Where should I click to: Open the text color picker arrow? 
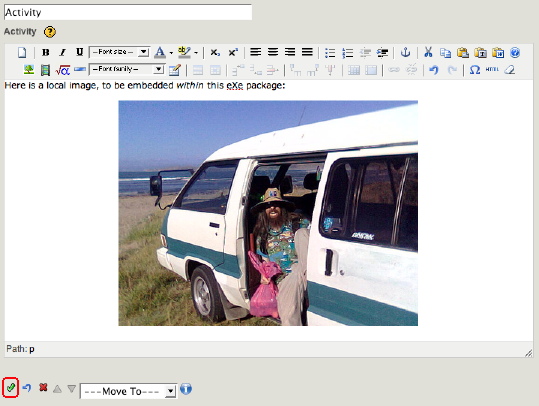pyautogui.click(x=171, y=53)
